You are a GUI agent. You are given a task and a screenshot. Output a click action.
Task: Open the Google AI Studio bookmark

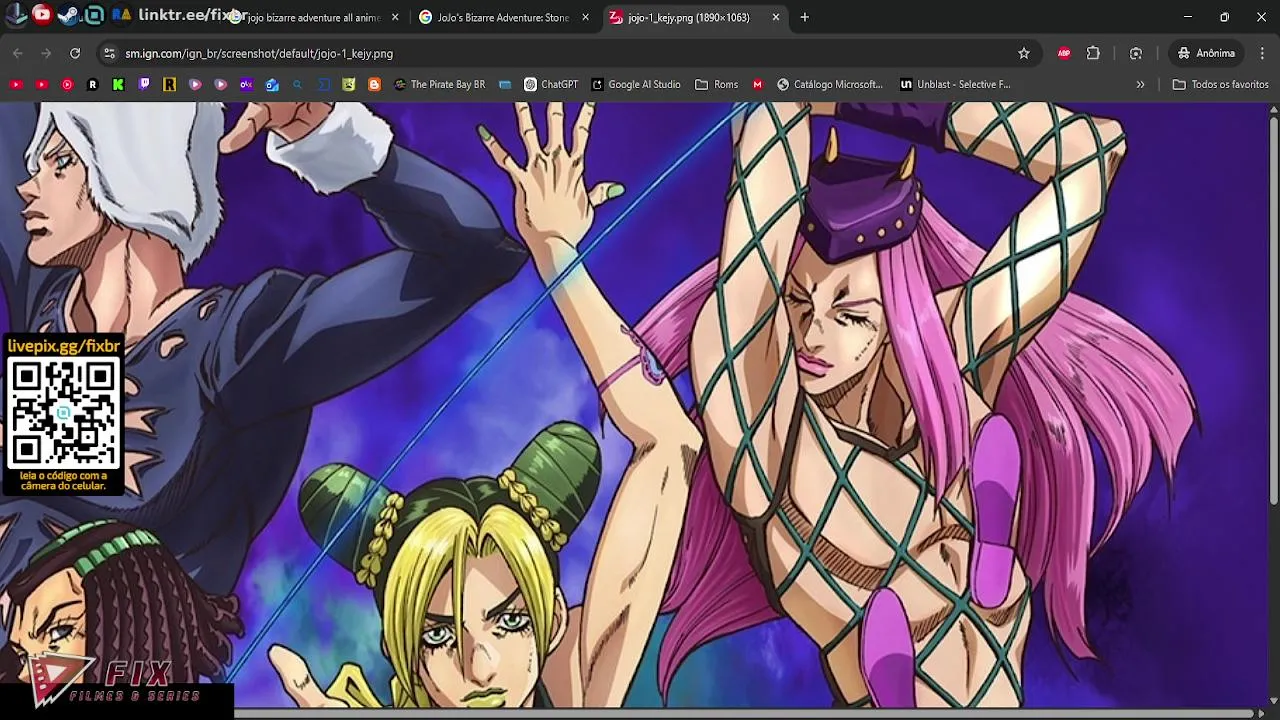635,85
